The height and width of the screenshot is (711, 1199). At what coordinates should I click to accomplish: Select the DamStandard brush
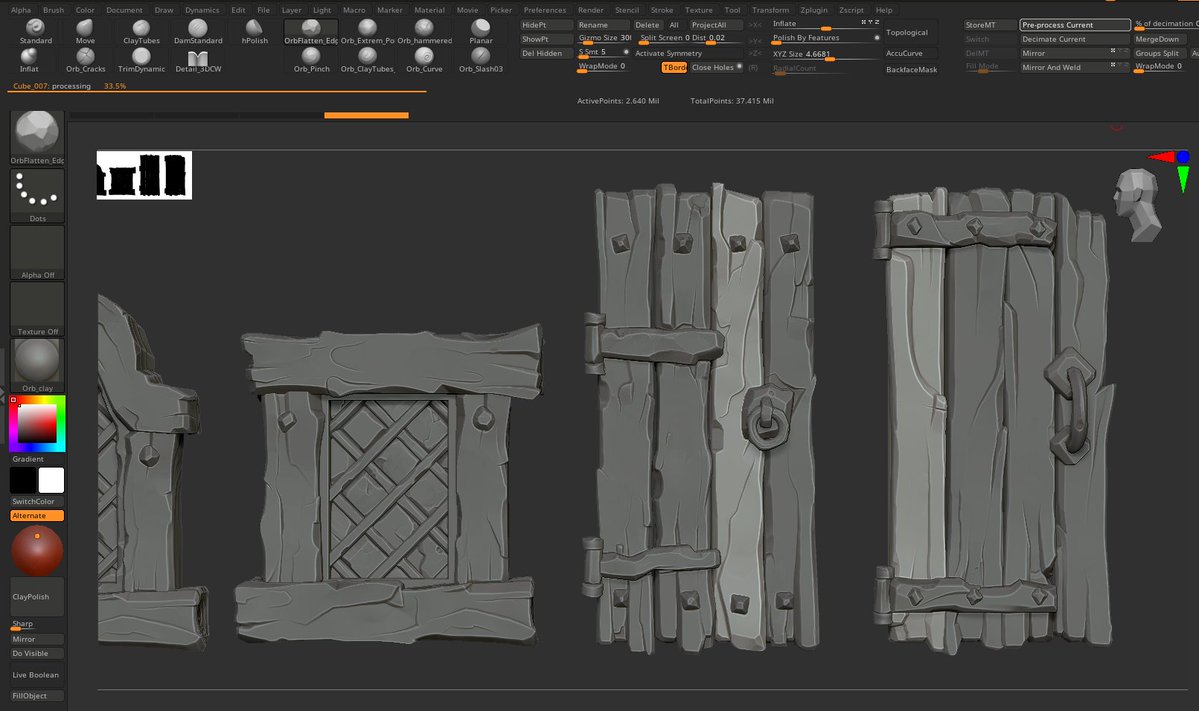(198, 32)
